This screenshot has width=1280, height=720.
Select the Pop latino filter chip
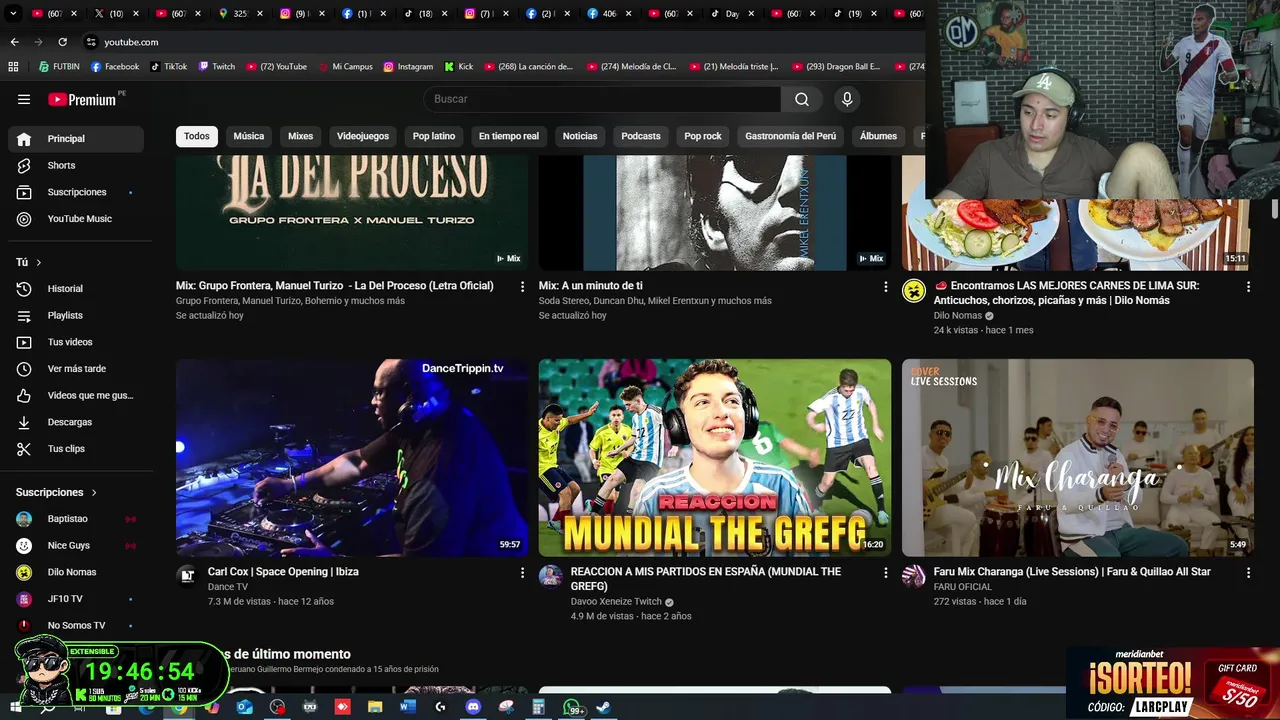(x=434, y=136)
